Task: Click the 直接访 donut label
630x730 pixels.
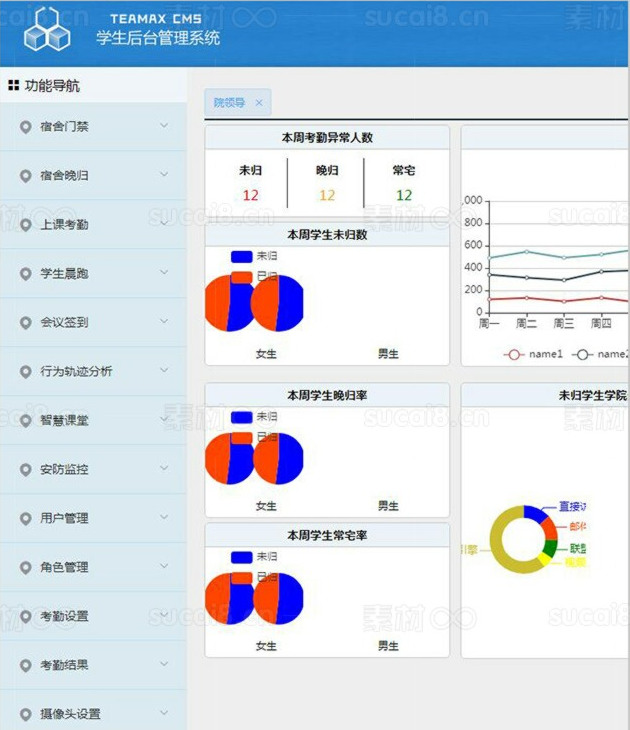Action: pyautogui.click(x=572, y=507)
